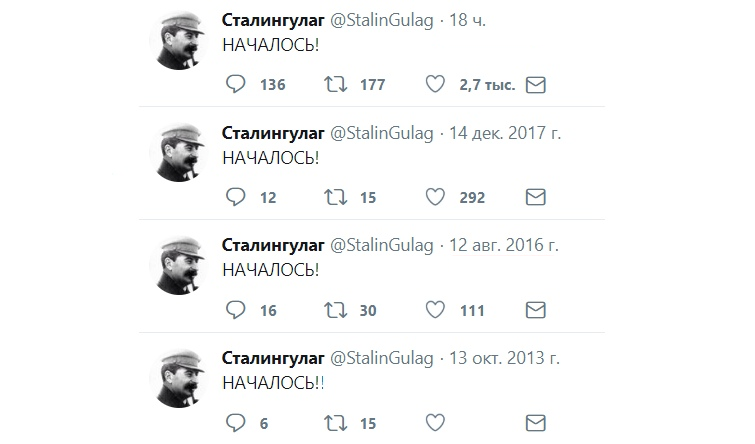
Task: Message icon on 12 авг. 2016 tweet
Action: pyautogui.click(x=535, y=310)
